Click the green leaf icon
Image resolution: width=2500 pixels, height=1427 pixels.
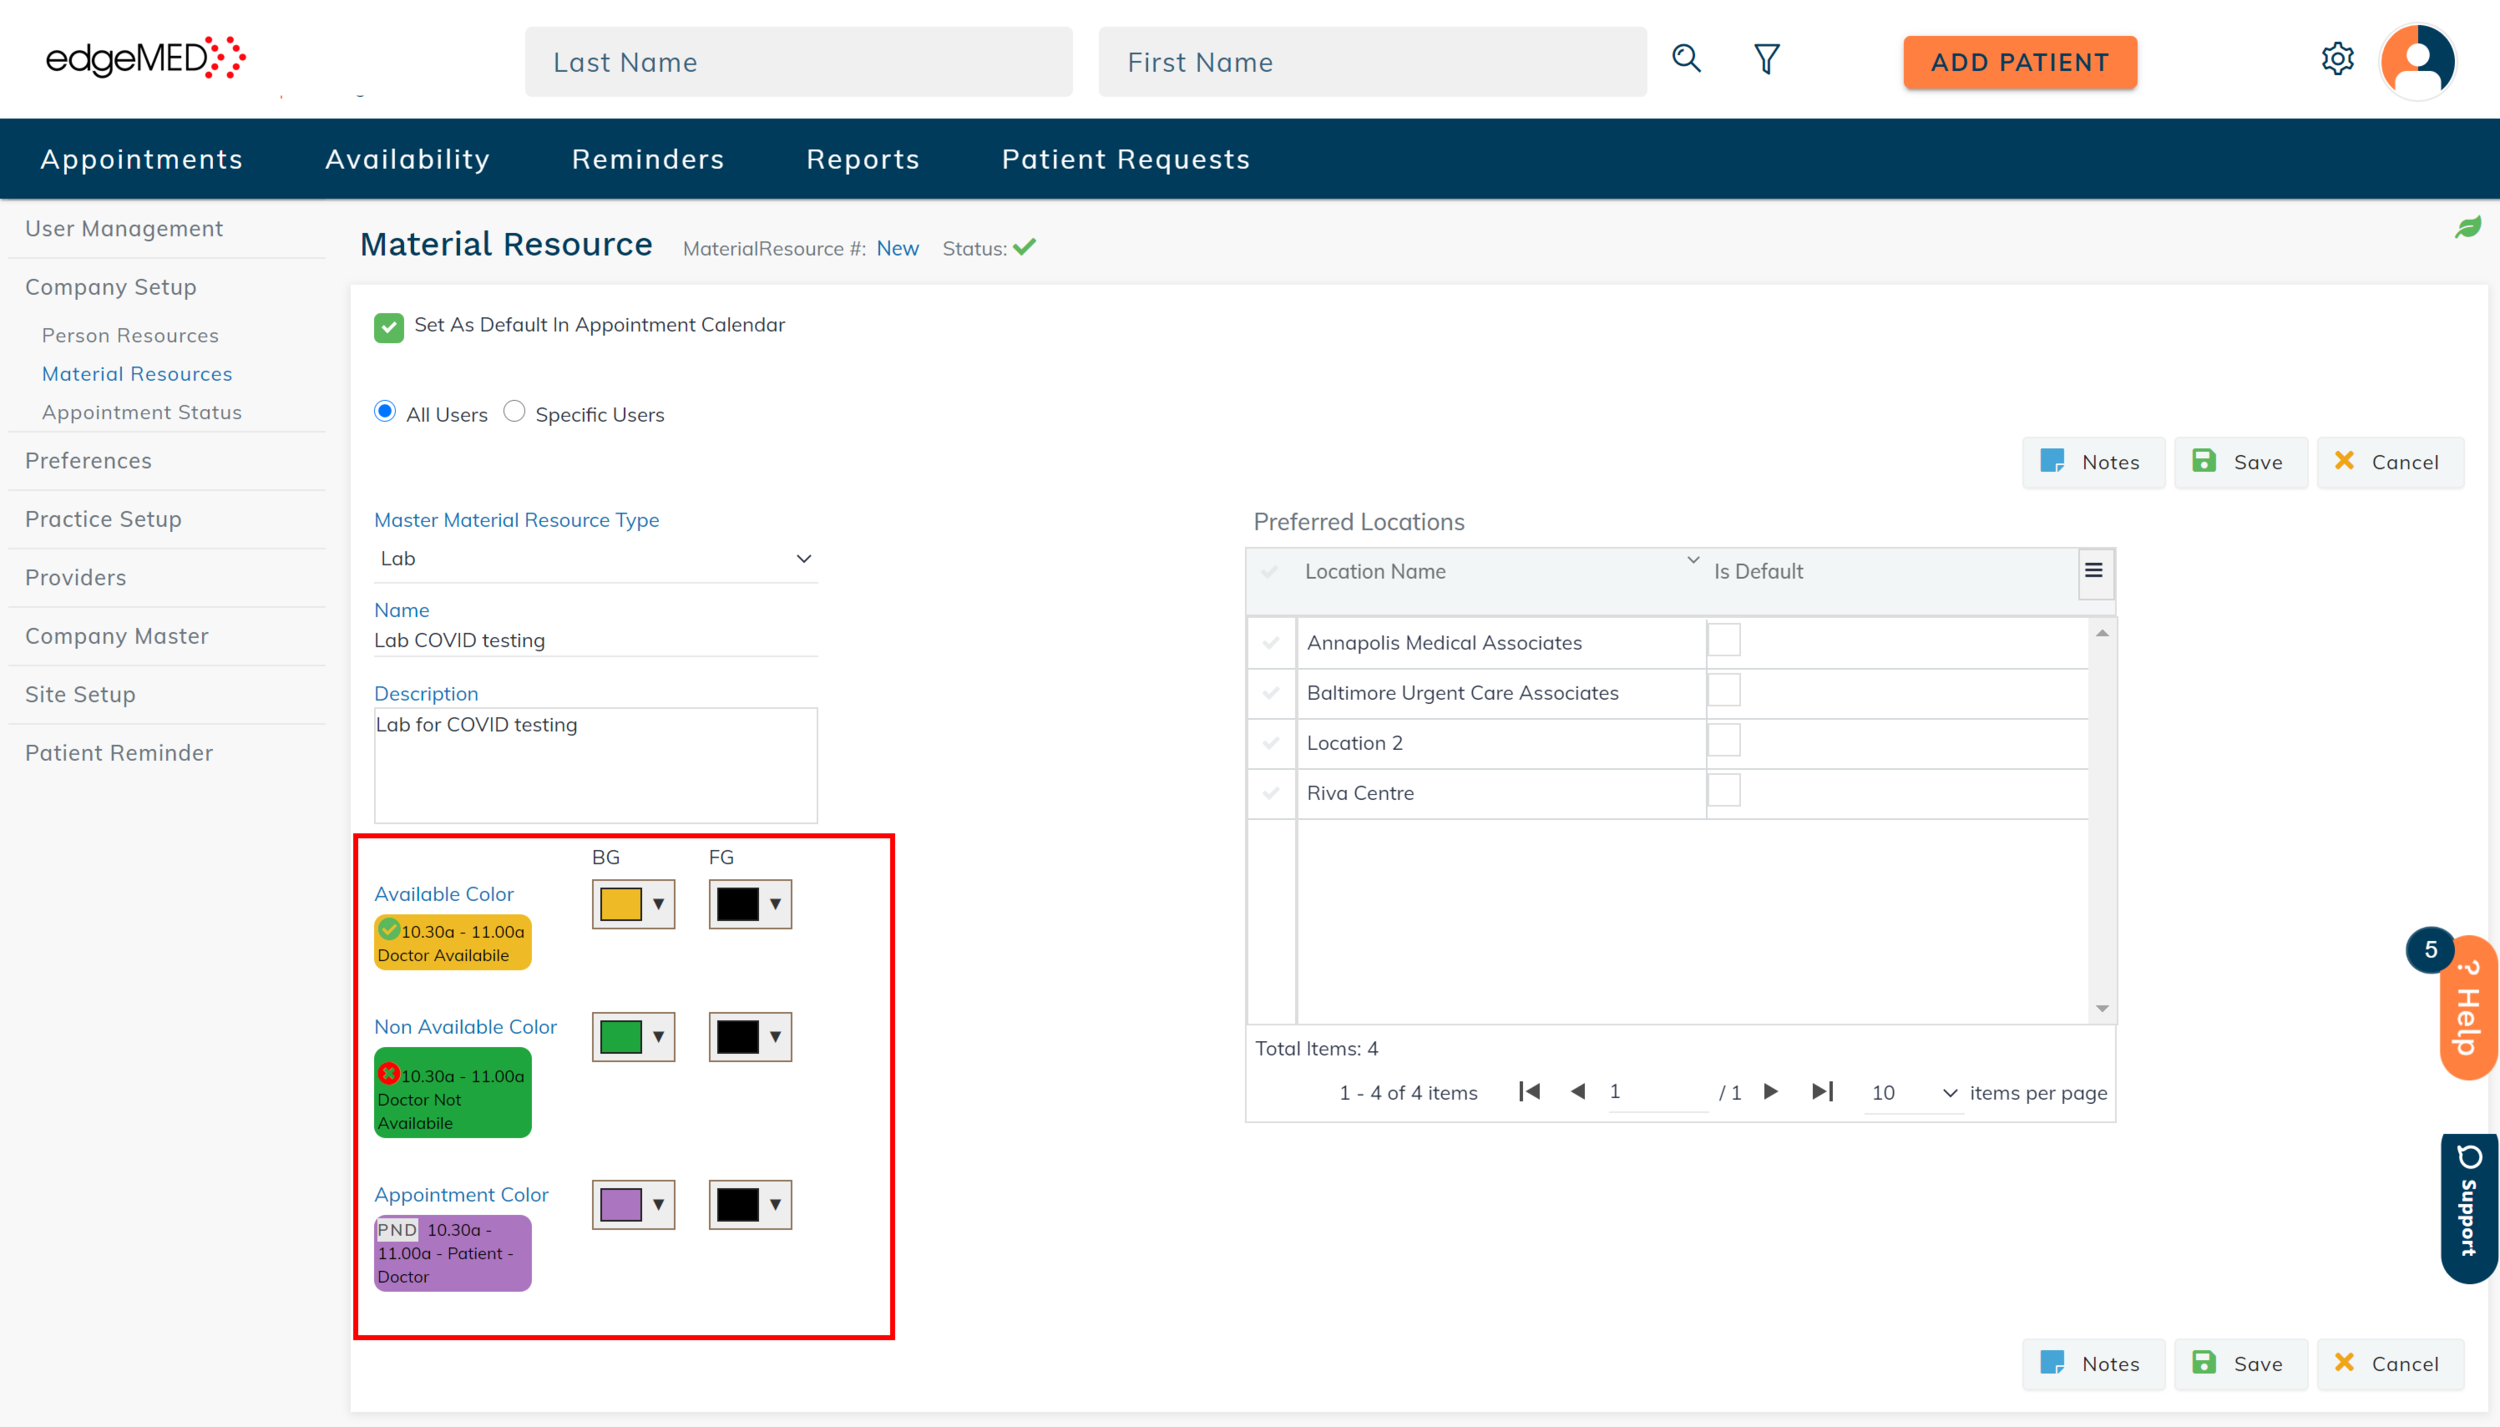(x=2467, y=228)
